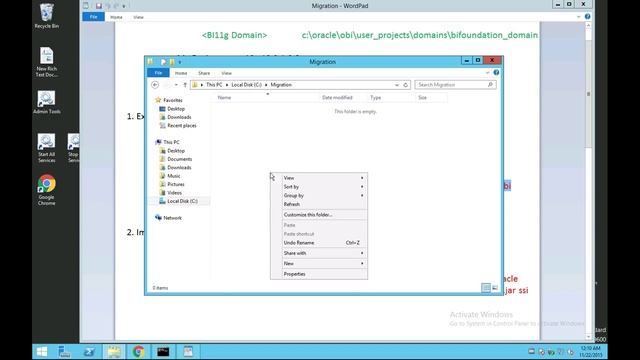Expand Group by submenu
Image resolution: width=640 pixels, height=360 pixels.
(x=319, y=196)
